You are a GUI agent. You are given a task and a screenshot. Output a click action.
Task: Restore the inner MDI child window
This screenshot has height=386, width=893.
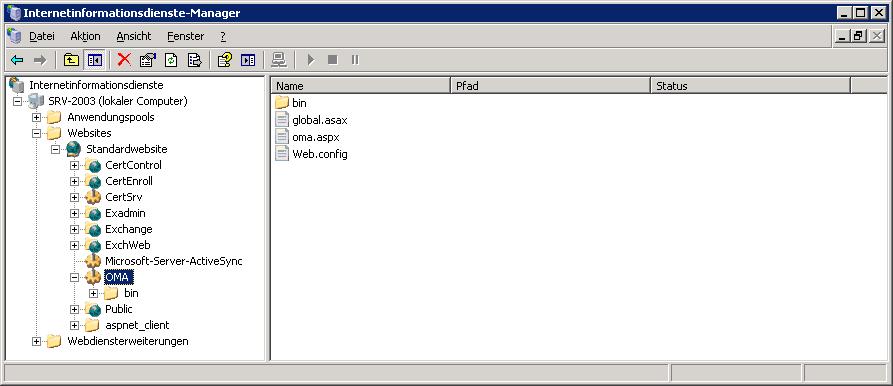pyautogui.click(x=859, y=36)
